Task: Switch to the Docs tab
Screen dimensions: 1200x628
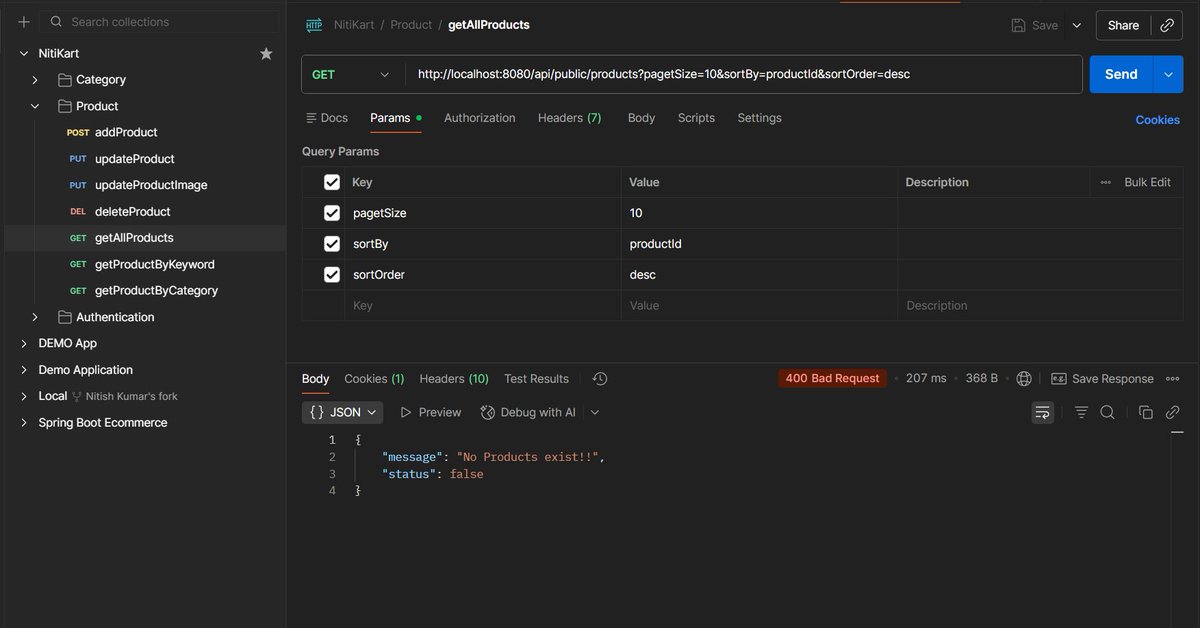Action: 326,118
